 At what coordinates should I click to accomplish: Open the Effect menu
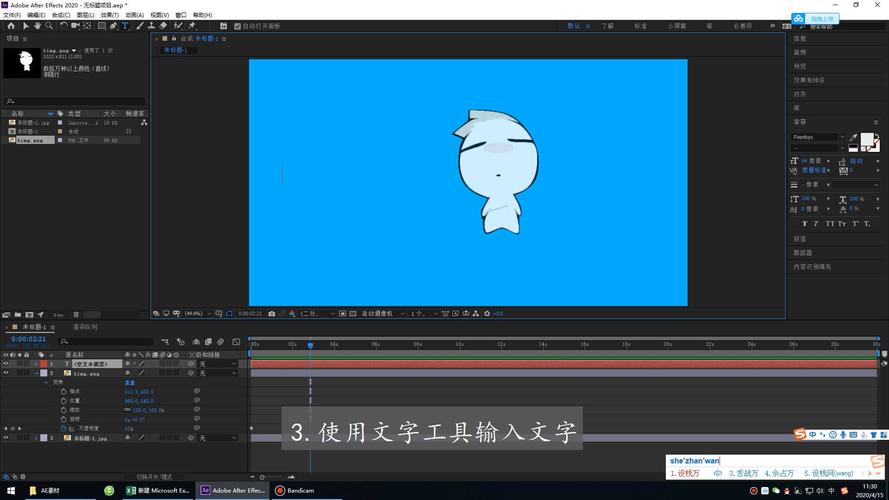(109, 15)
